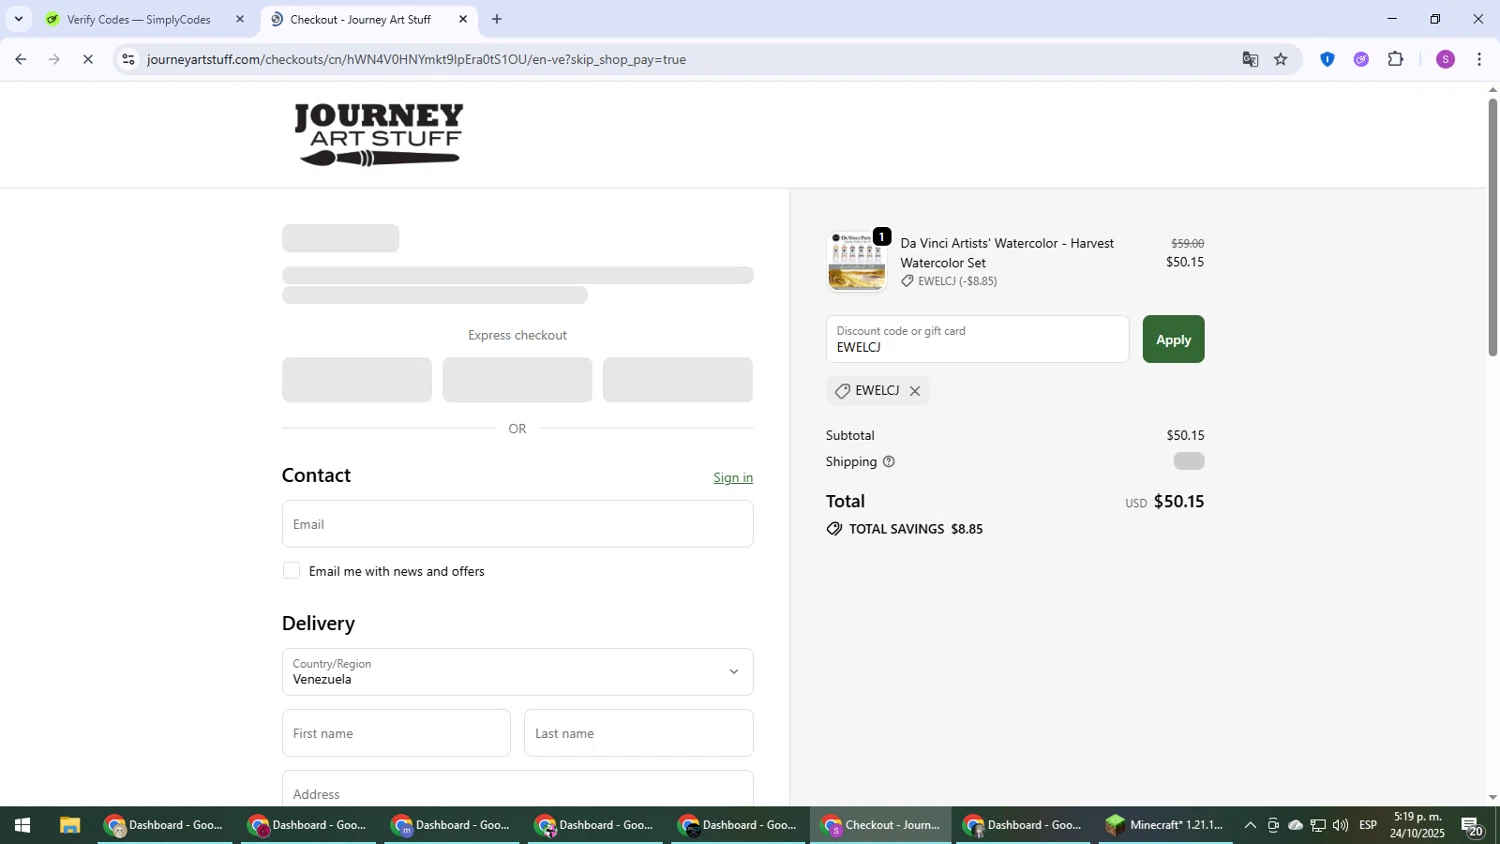The height and width of the screenshot is (844, 1500).
Task: Select the Checkout - Journey Art Stuff tab
Action: point(360,19)
